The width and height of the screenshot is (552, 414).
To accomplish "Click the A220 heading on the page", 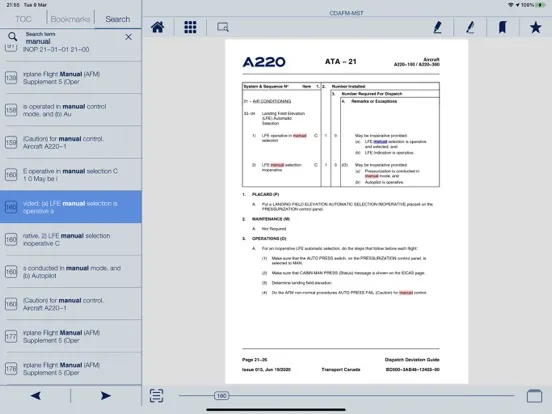I will [264, 62].
